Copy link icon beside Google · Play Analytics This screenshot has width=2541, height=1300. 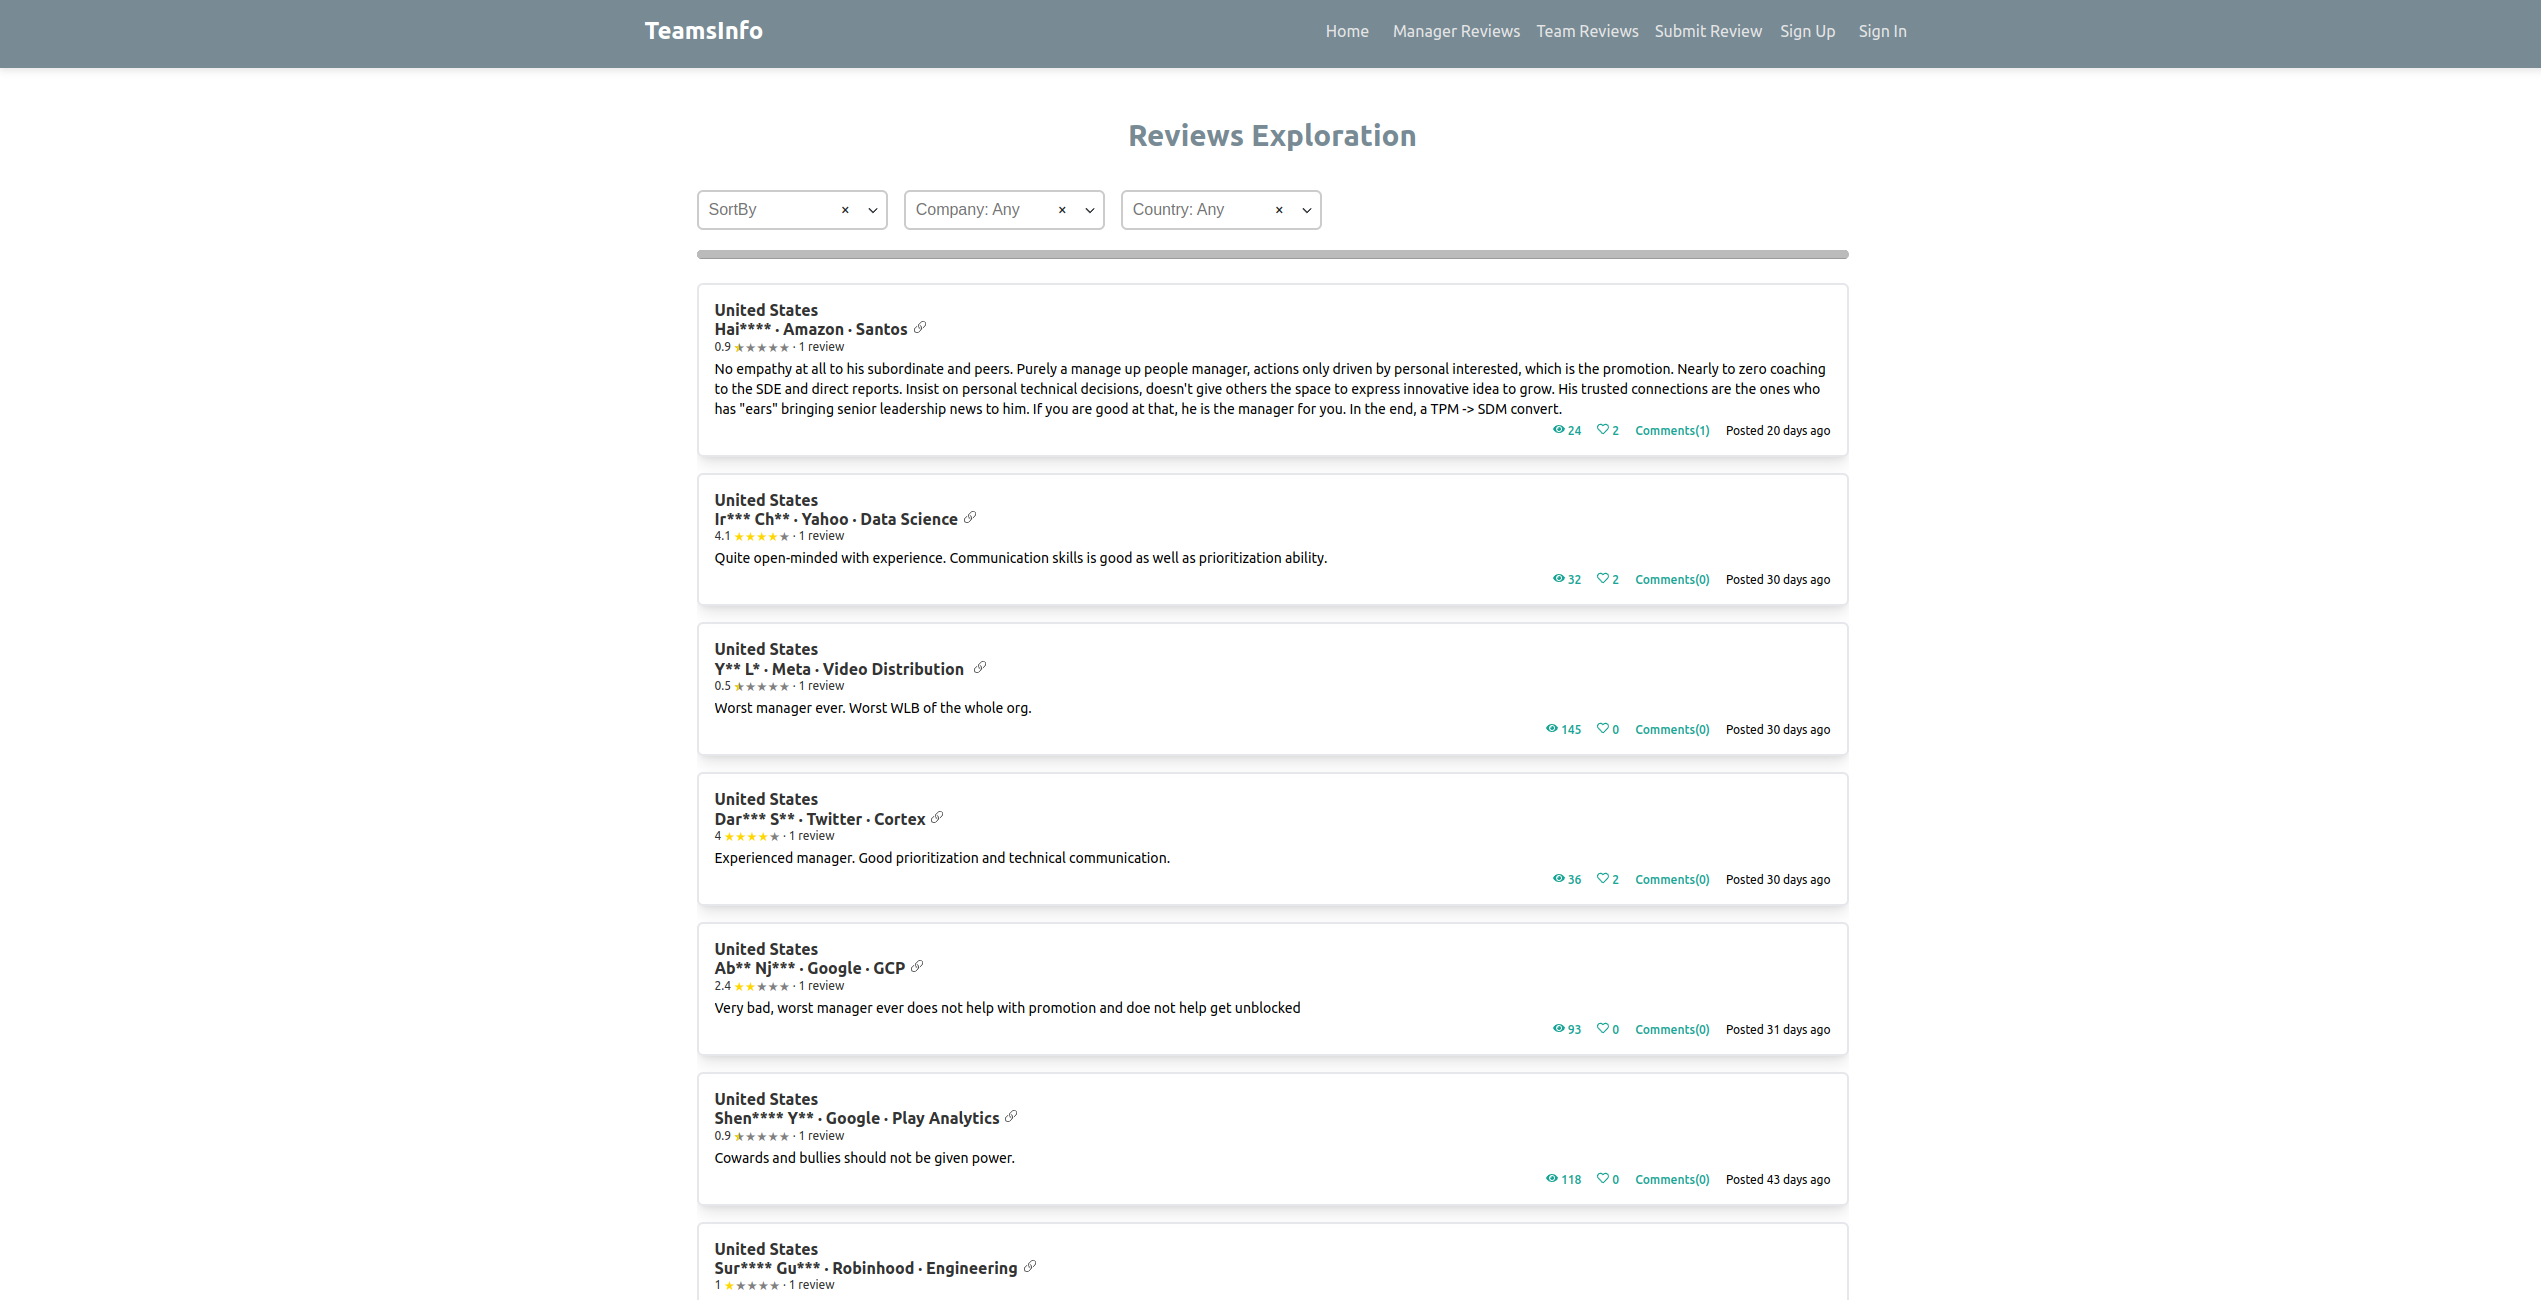point(1011,1117)
